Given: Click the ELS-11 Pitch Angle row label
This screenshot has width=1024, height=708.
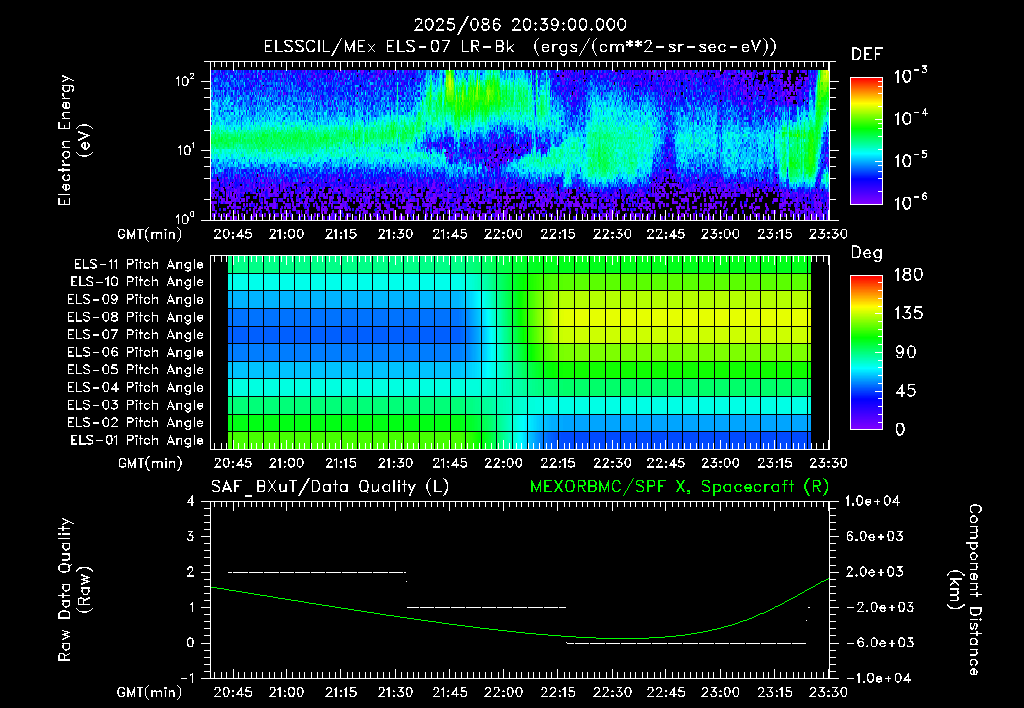Looking at the screenshot, I should [x=138, y=265].
